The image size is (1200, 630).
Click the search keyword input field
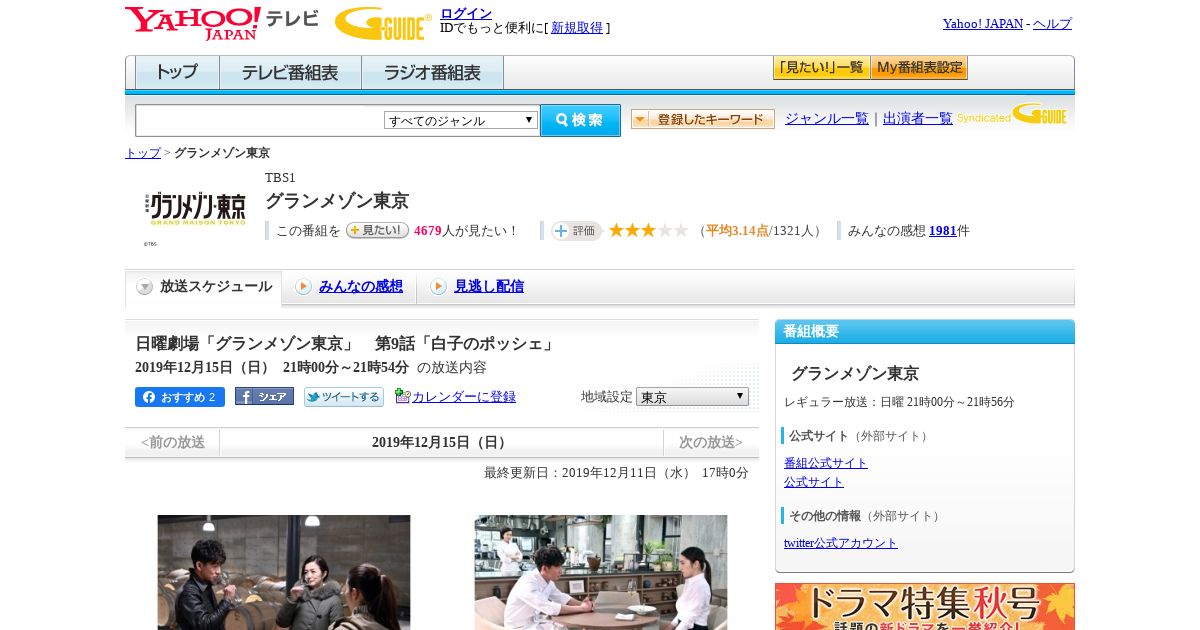(x=259, y=120)
